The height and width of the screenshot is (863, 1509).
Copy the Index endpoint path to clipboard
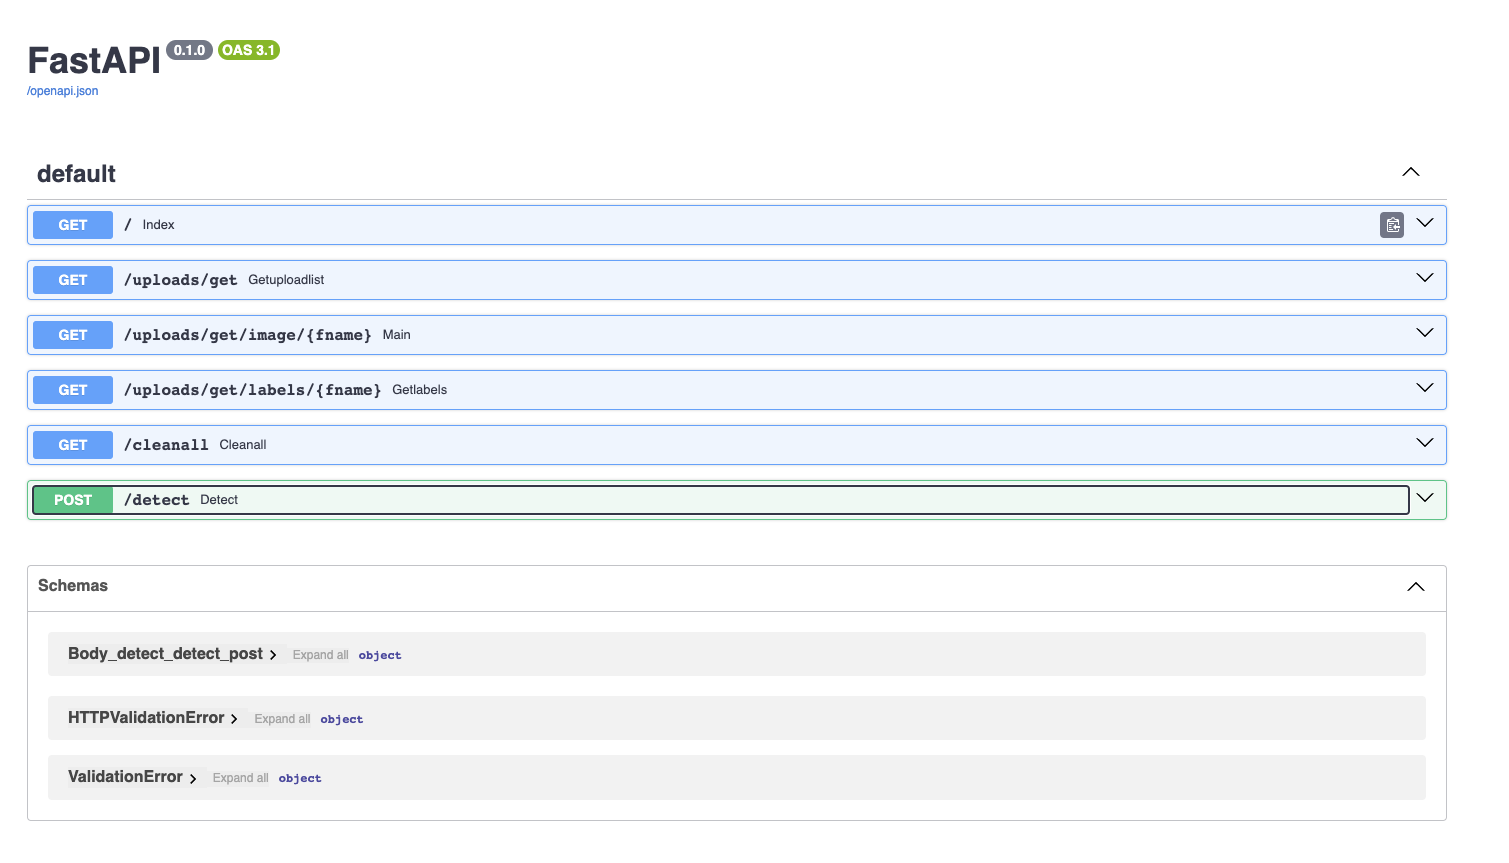tap(1391, 225)
